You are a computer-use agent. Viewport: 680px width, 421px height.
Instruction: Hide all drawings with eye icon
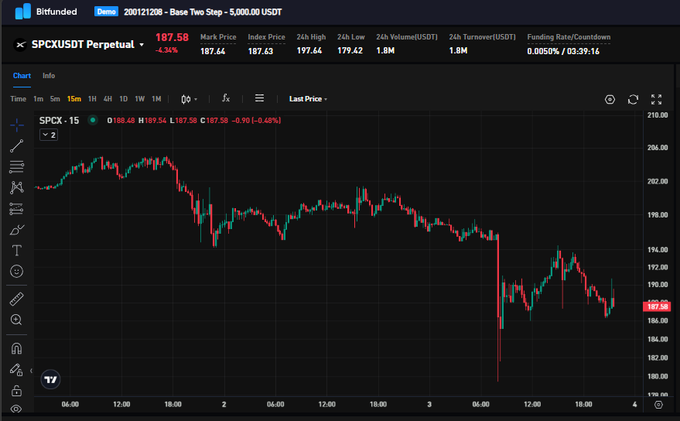point(16,408)
